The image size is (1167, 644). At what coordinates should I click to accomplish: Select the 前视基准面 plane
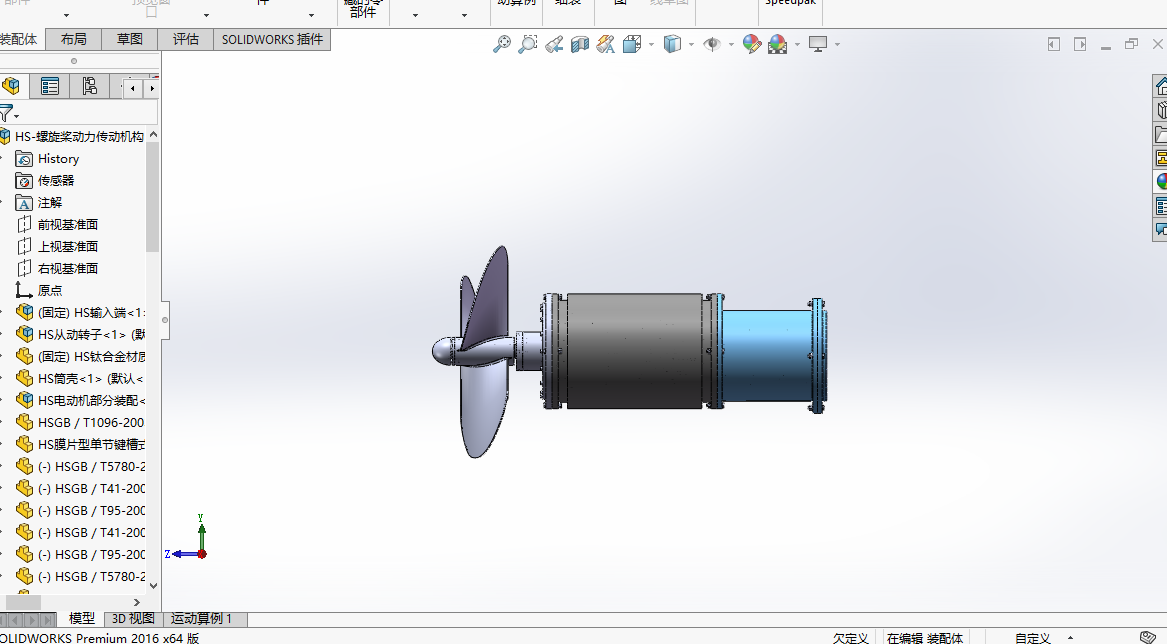coord(67,224)
